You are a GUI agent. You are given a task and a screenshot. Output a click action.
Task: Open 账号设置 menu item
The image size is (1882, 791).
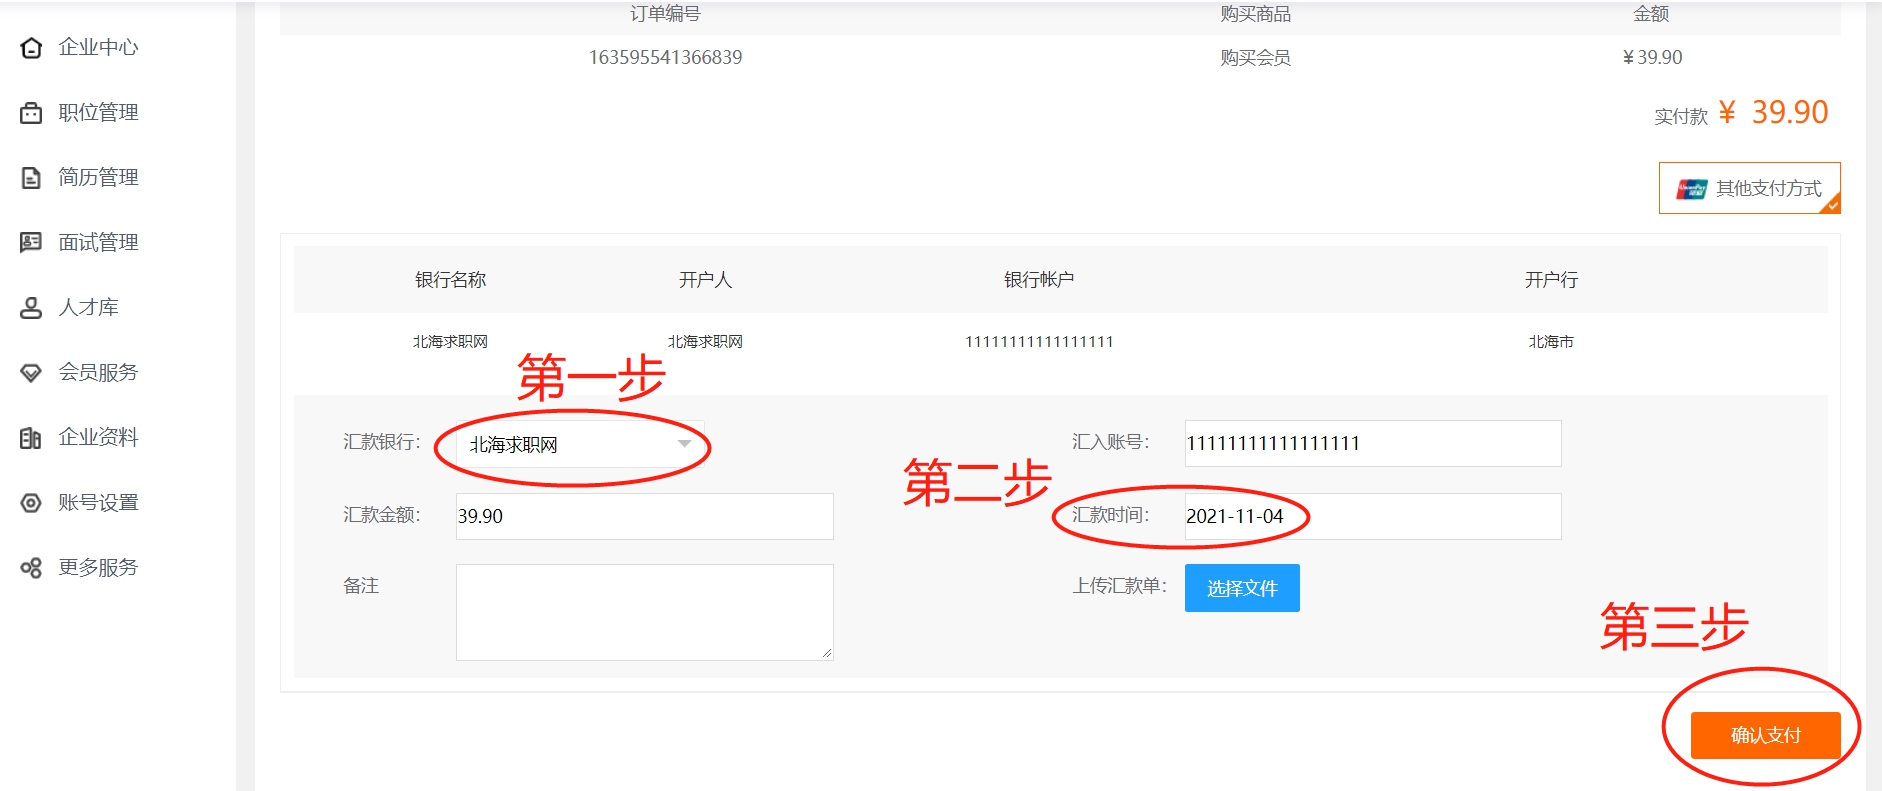[98, 502]
